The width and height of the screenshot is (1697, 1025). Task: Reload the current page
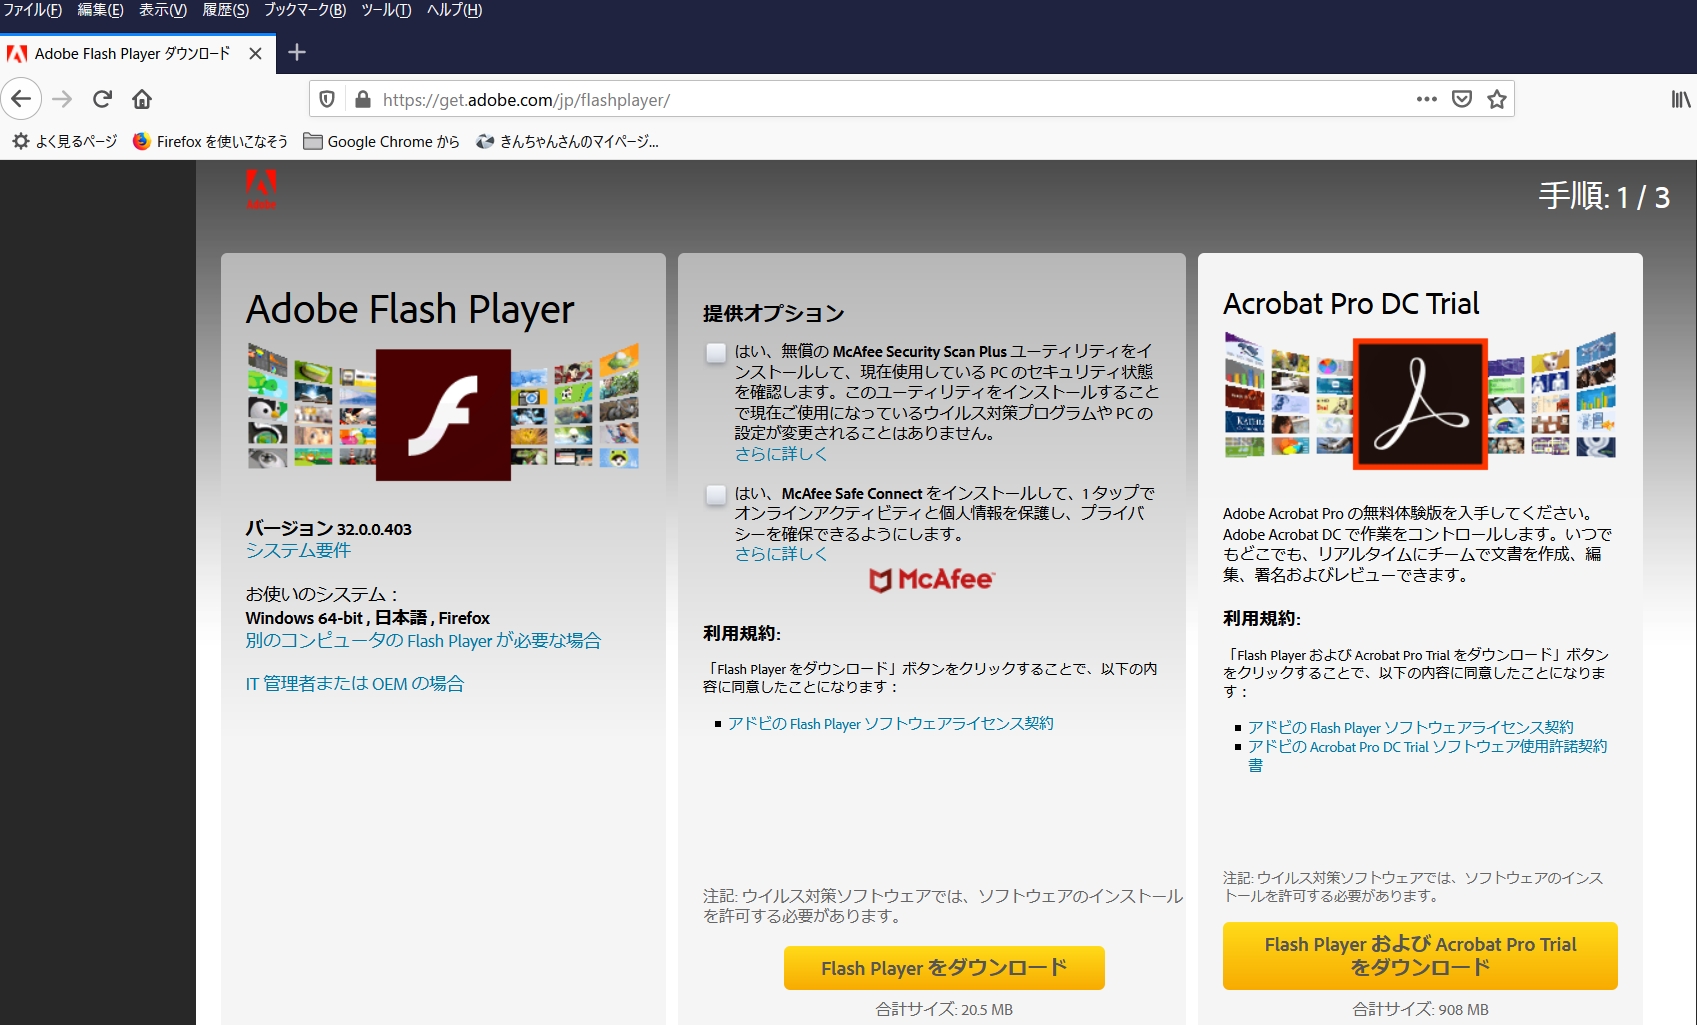pos(102,99)
